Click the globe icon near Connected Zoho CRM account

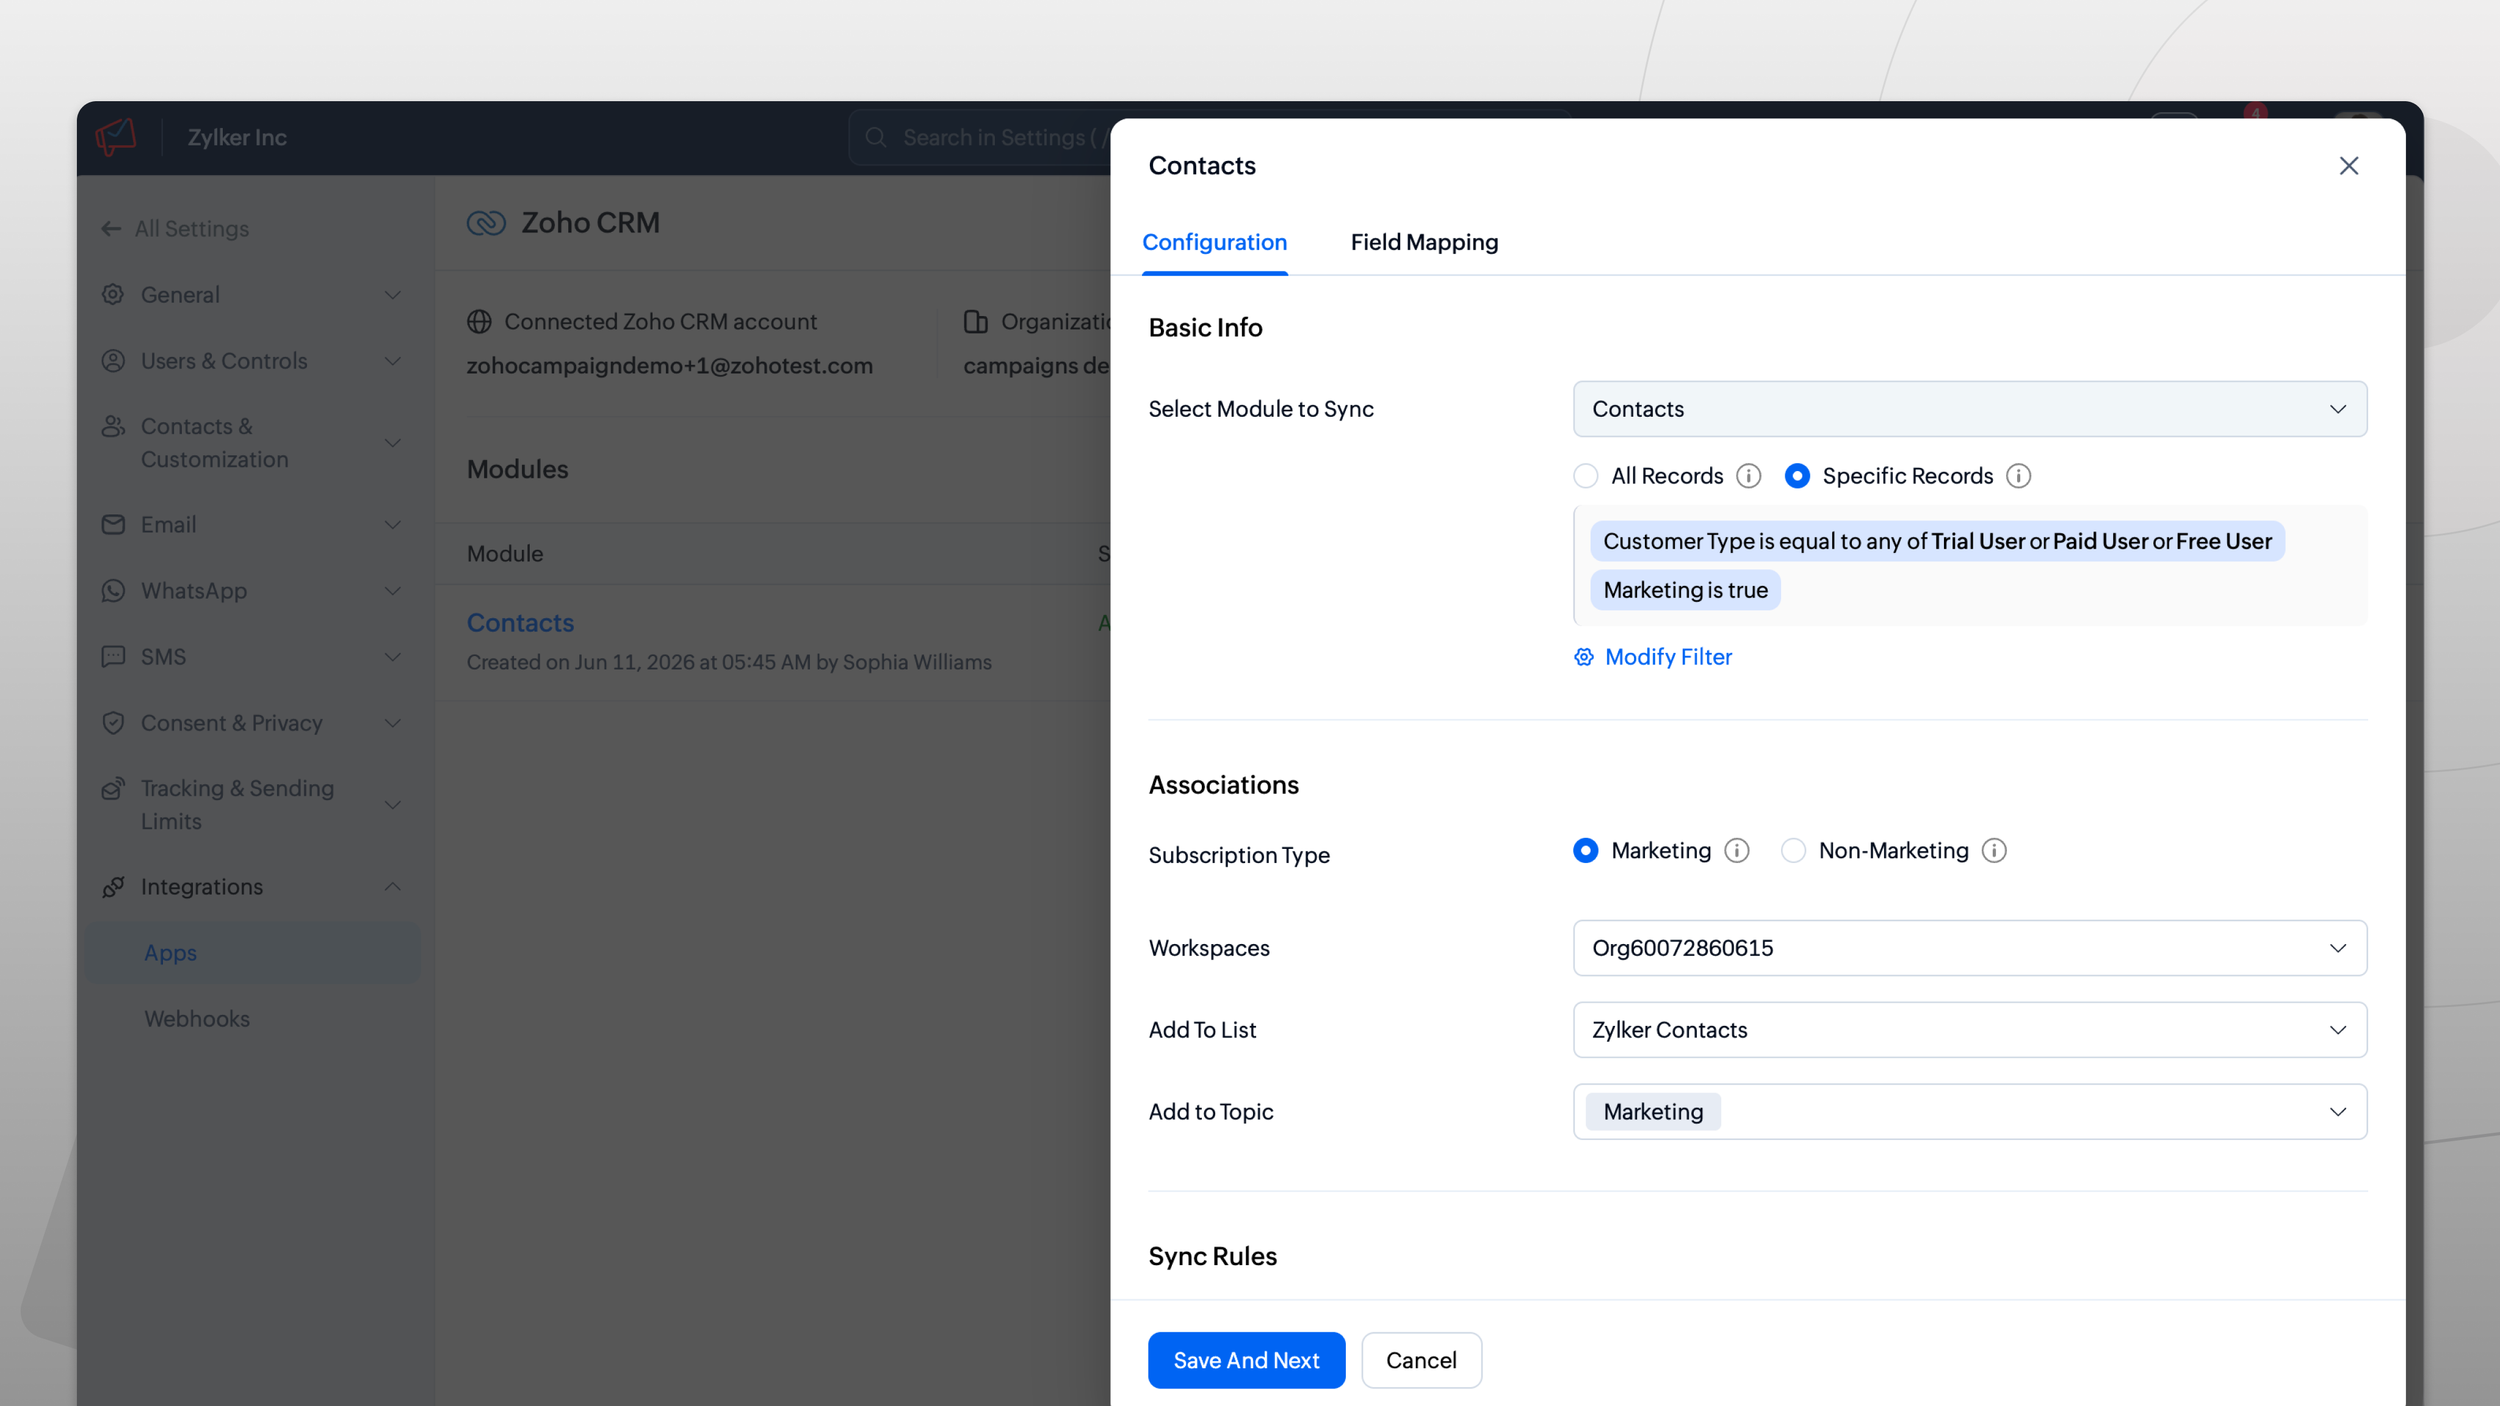[479, 322]
